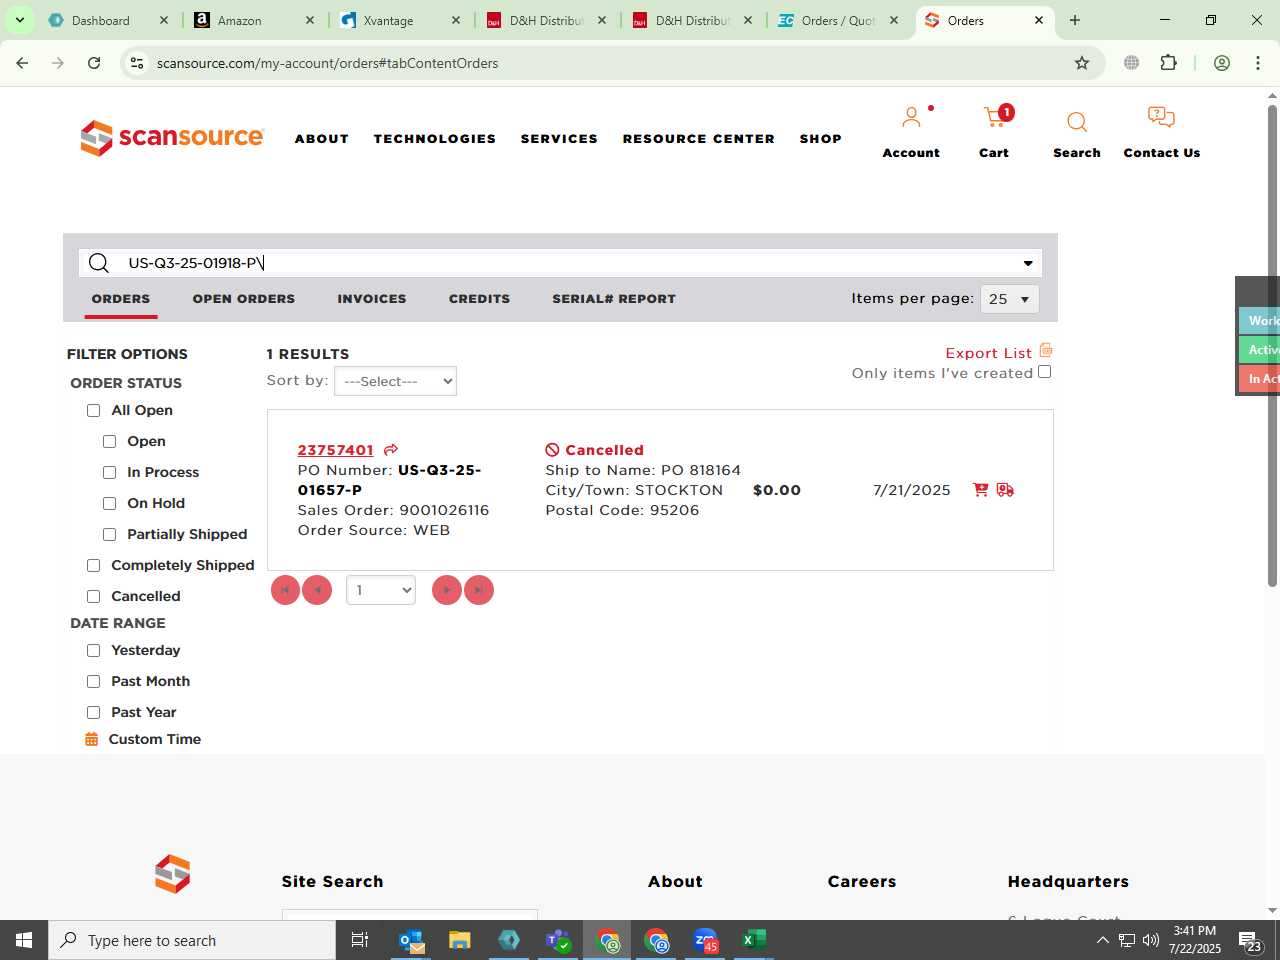The image size is (1280, 960).
Task: Click share arrow next to order 23757401
Action: (x=391, y=450)
